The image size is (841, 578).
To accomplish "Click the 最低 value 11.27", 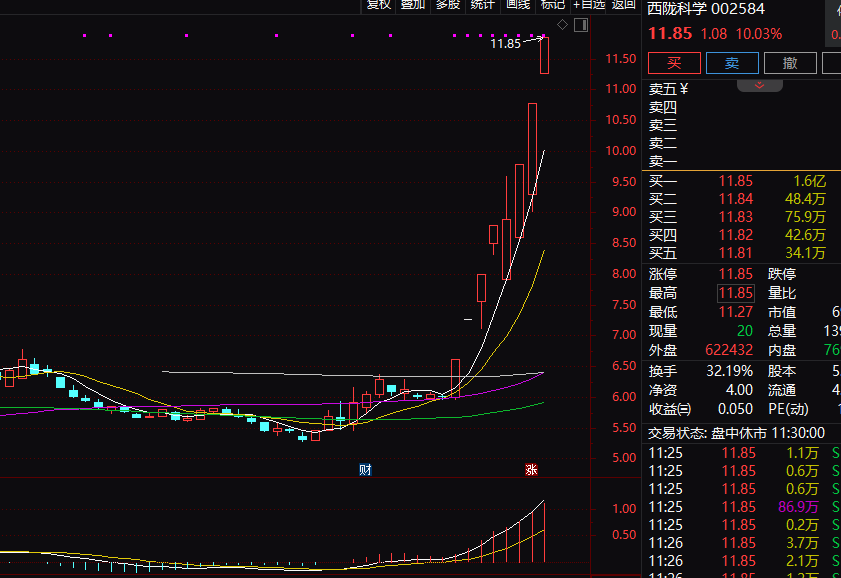I will click(735, 312).
